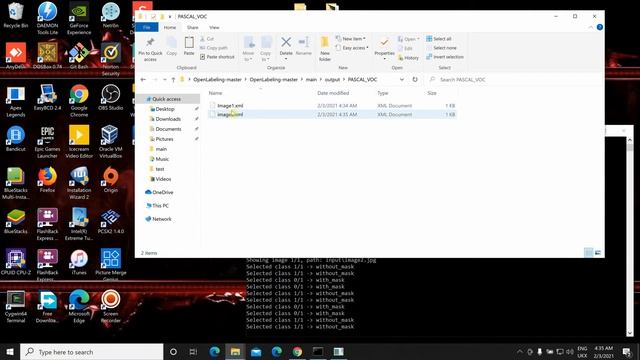Click Select none in ribbon
Screen dimensions: 640x360
click(441, 48)
